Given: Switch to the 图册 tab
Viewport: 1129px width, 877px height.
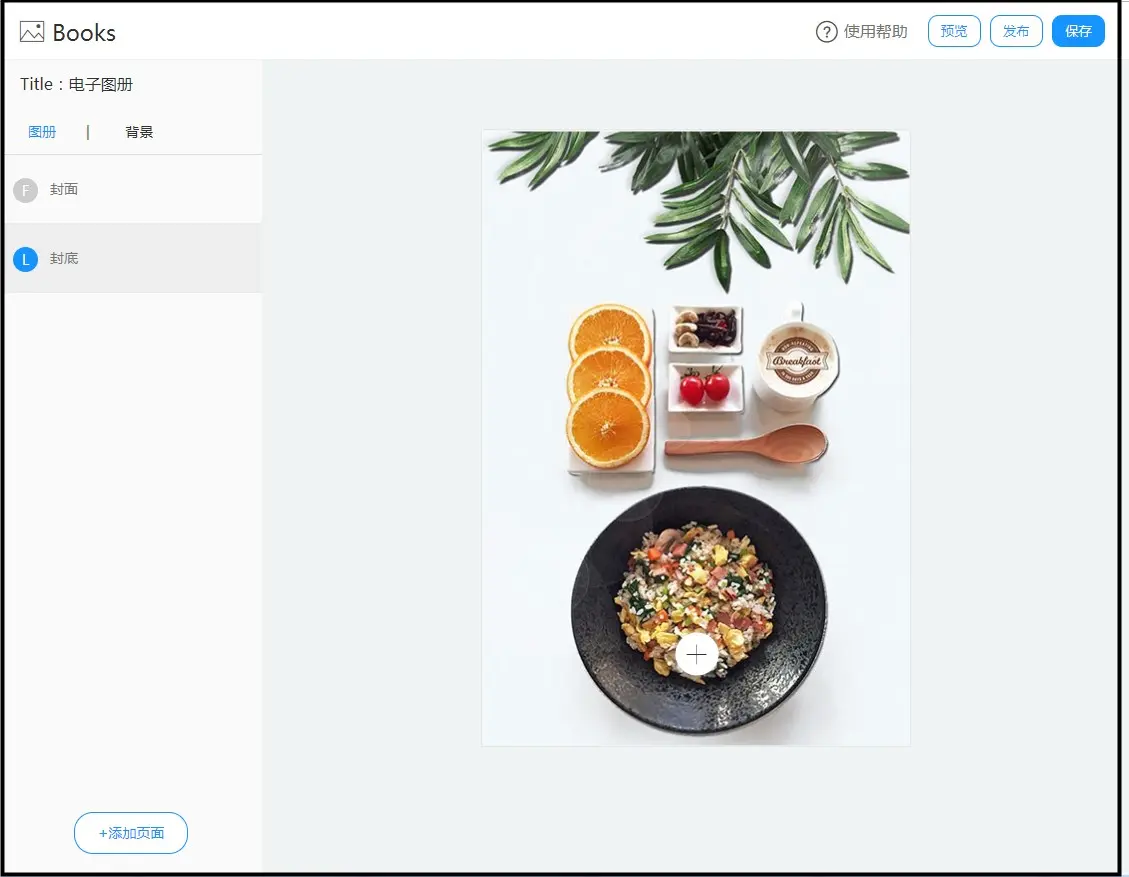Looking at the screenshot, I should [42, 132].
